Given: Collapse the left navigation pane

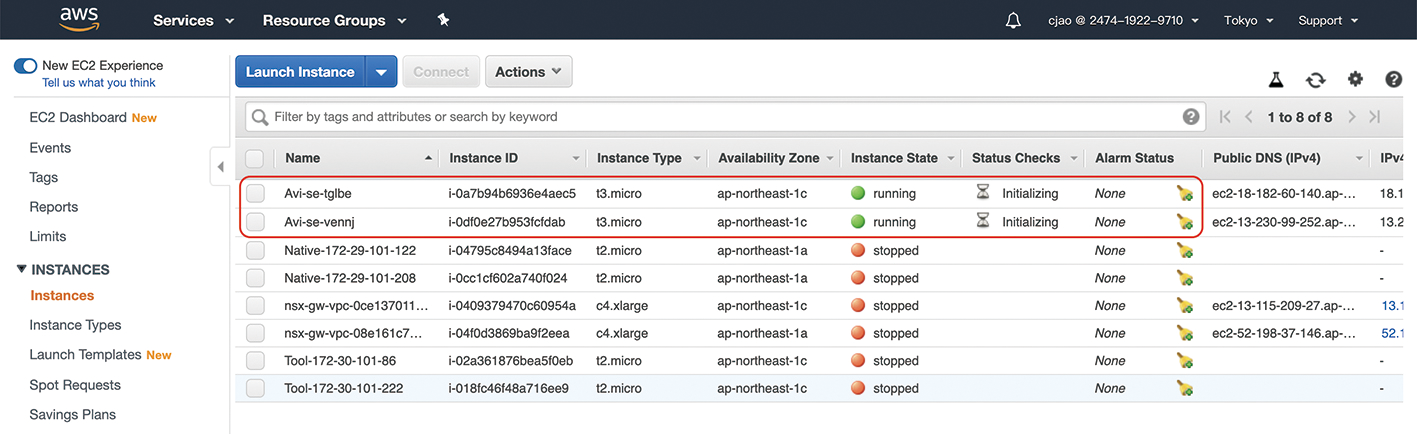Looking at the screenshot, I should click(x=221, y=167).
